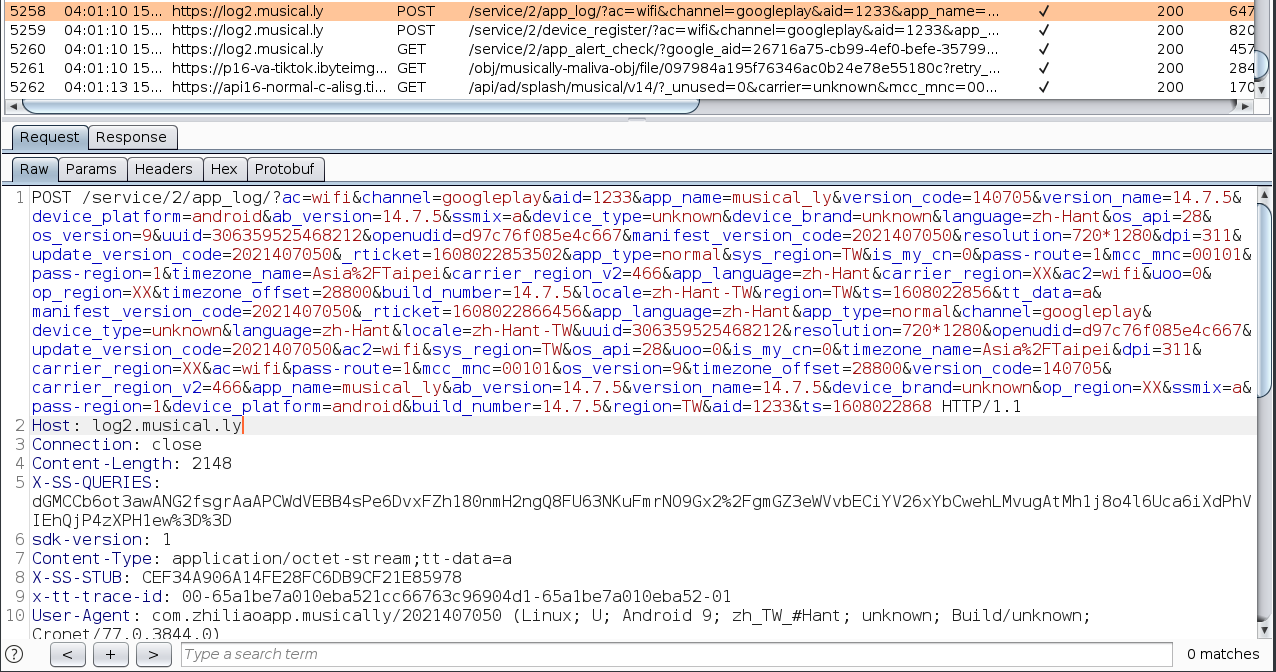Image resolution: width=1276 pixels, height=672 pixels.
Task: Click the checkmark in row 5260
Action: tap(1044, 49)
